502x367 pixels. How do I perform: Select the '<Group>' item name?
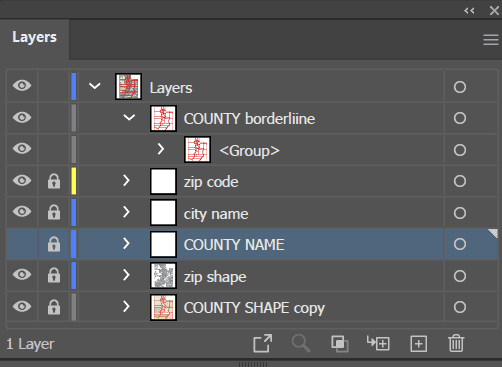coord(249,151)
